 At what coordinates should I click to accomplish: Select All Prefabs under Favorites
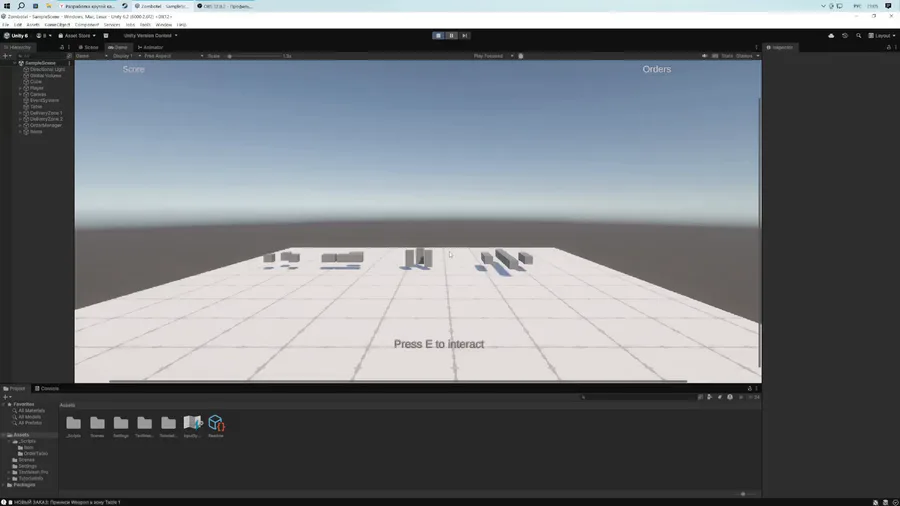(x=29, y=423)
